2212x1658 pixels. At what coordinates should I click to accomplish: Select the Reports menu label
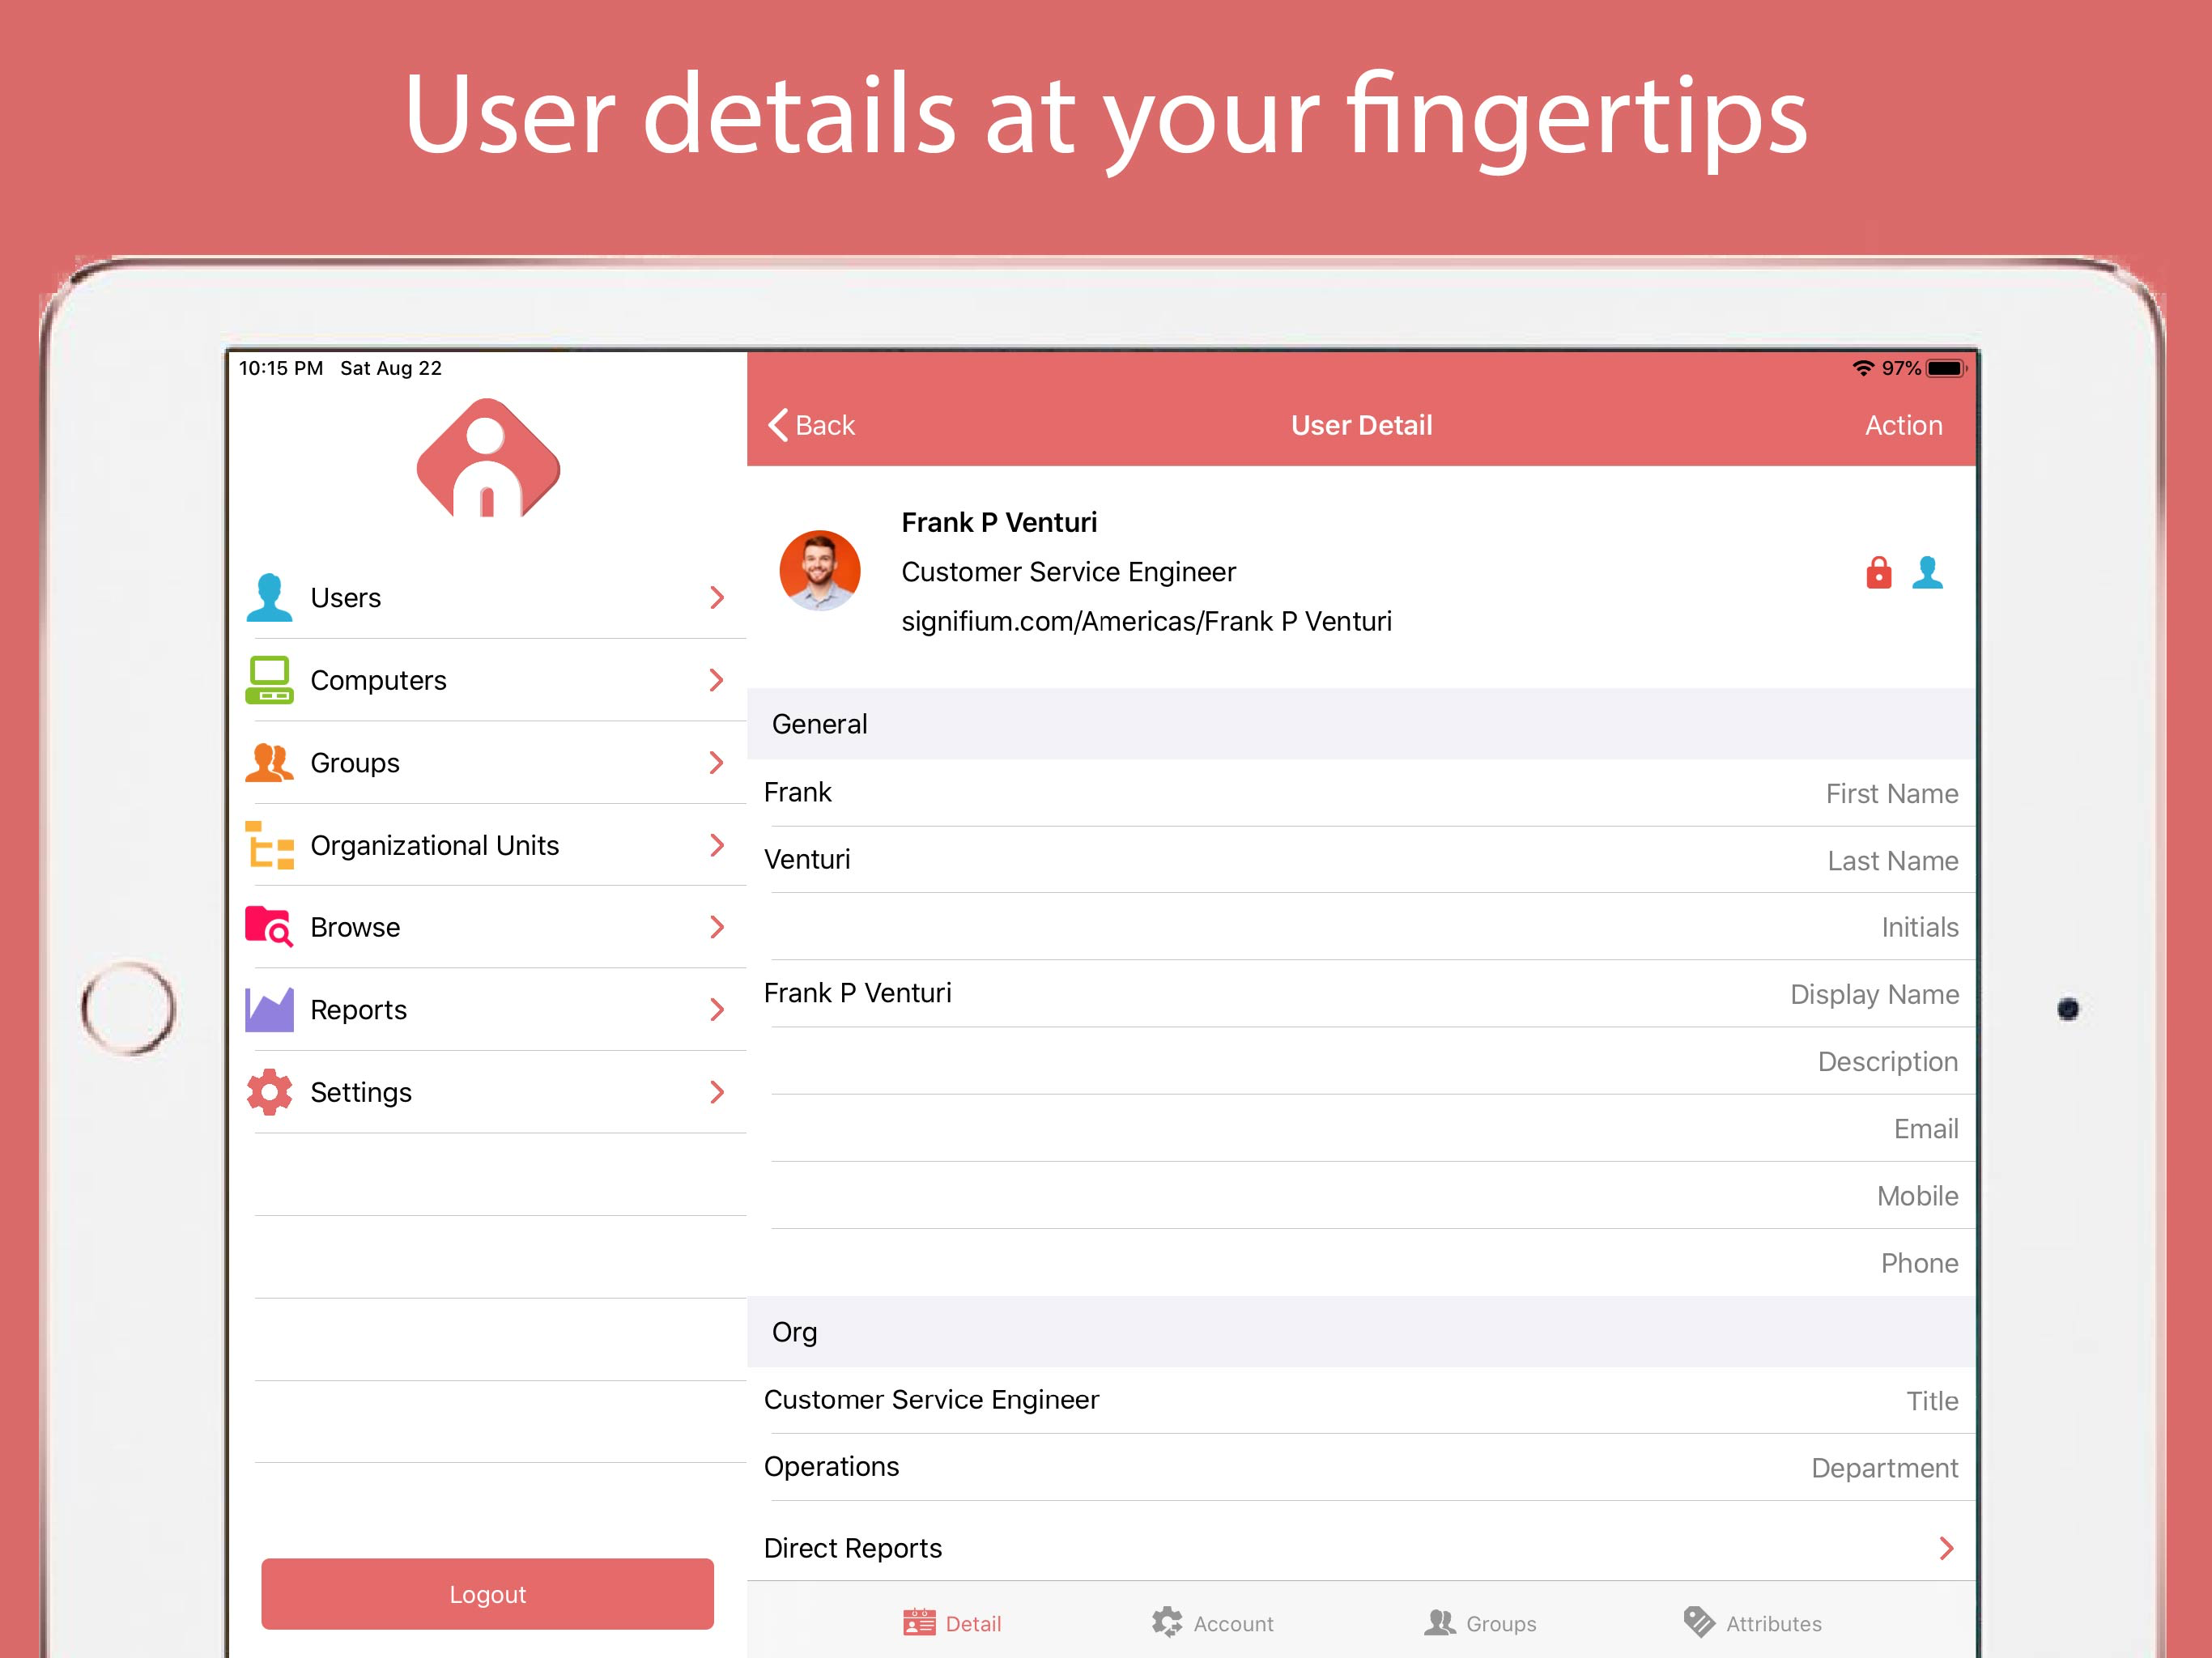click(x=359, y=1010)
